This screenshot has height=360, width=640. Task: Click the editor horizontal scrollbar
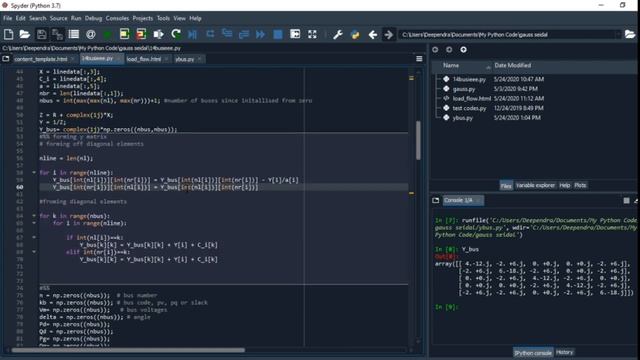pyautogui.click(x=128, y=350)
